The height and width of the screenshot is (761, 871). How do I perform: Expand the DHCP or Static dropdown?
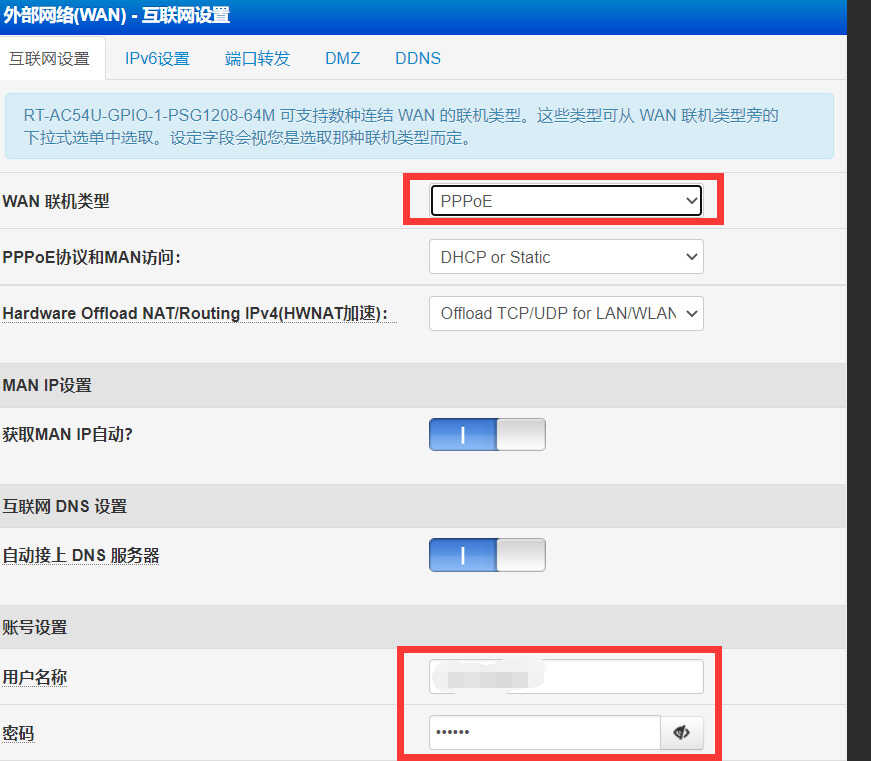pos(566,257)
